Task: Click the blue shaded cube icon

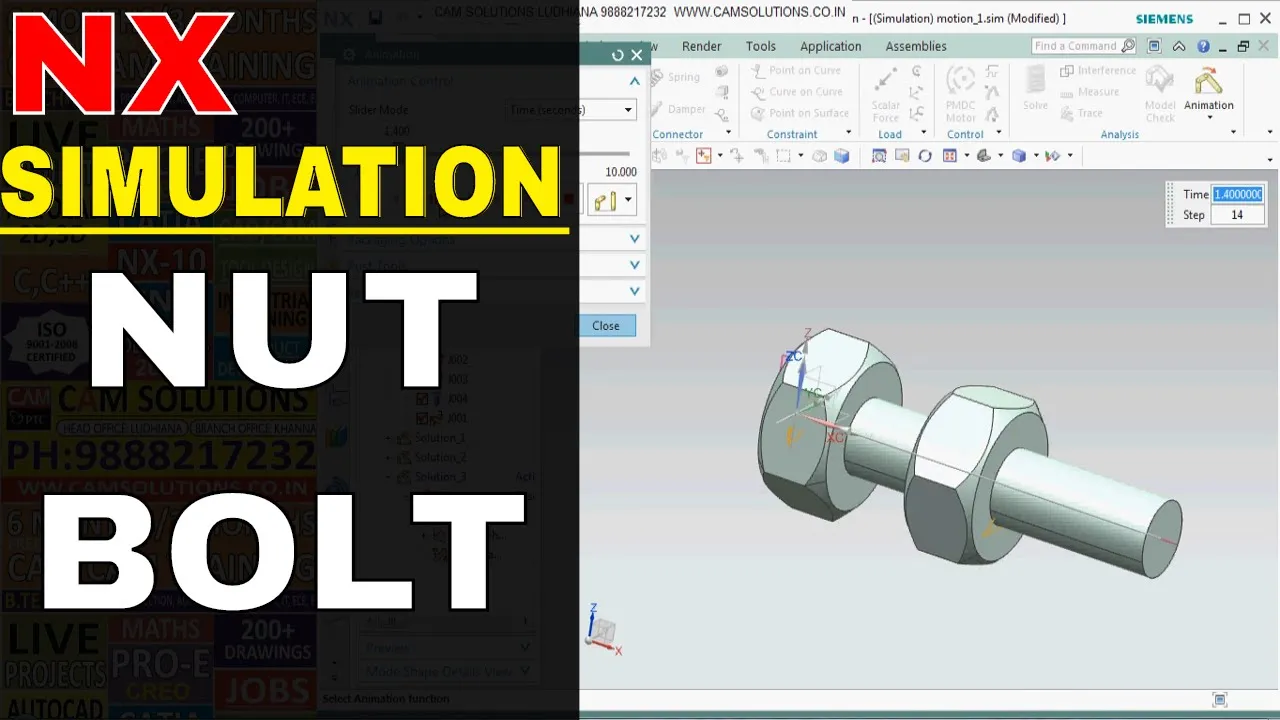Action: coord(841,156)
